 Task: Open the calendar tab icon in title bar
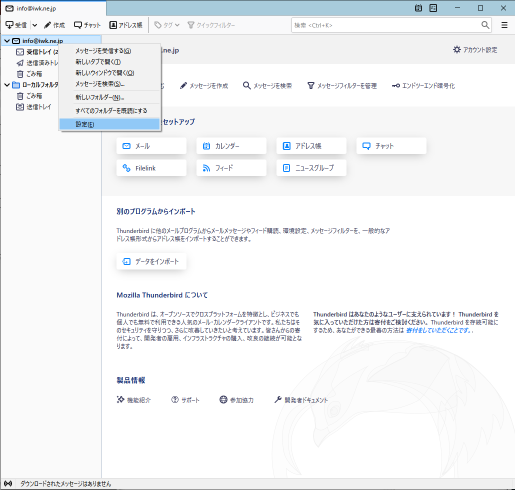tap(418, 8)
